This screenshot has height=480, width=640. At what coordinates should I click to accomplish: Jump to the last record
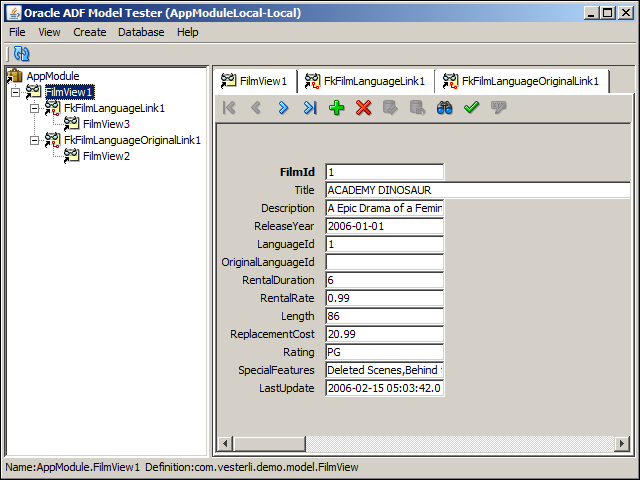[x=310, y=108]
